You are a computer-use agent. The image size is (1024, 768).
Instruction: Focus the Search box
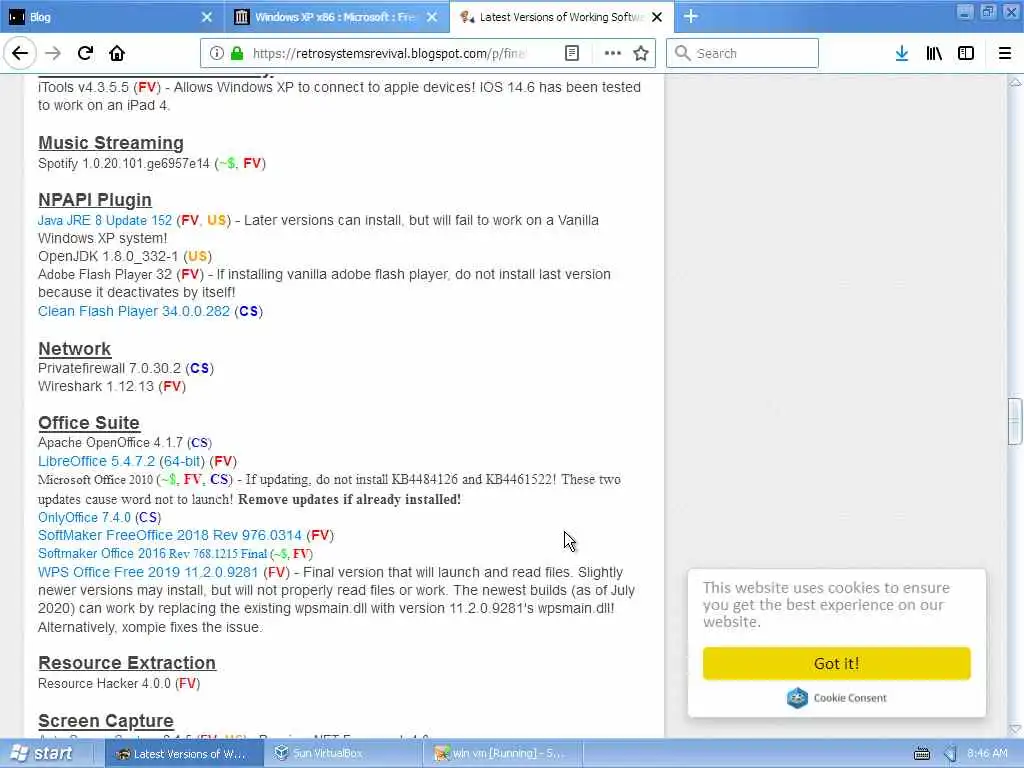pos(742,54)
